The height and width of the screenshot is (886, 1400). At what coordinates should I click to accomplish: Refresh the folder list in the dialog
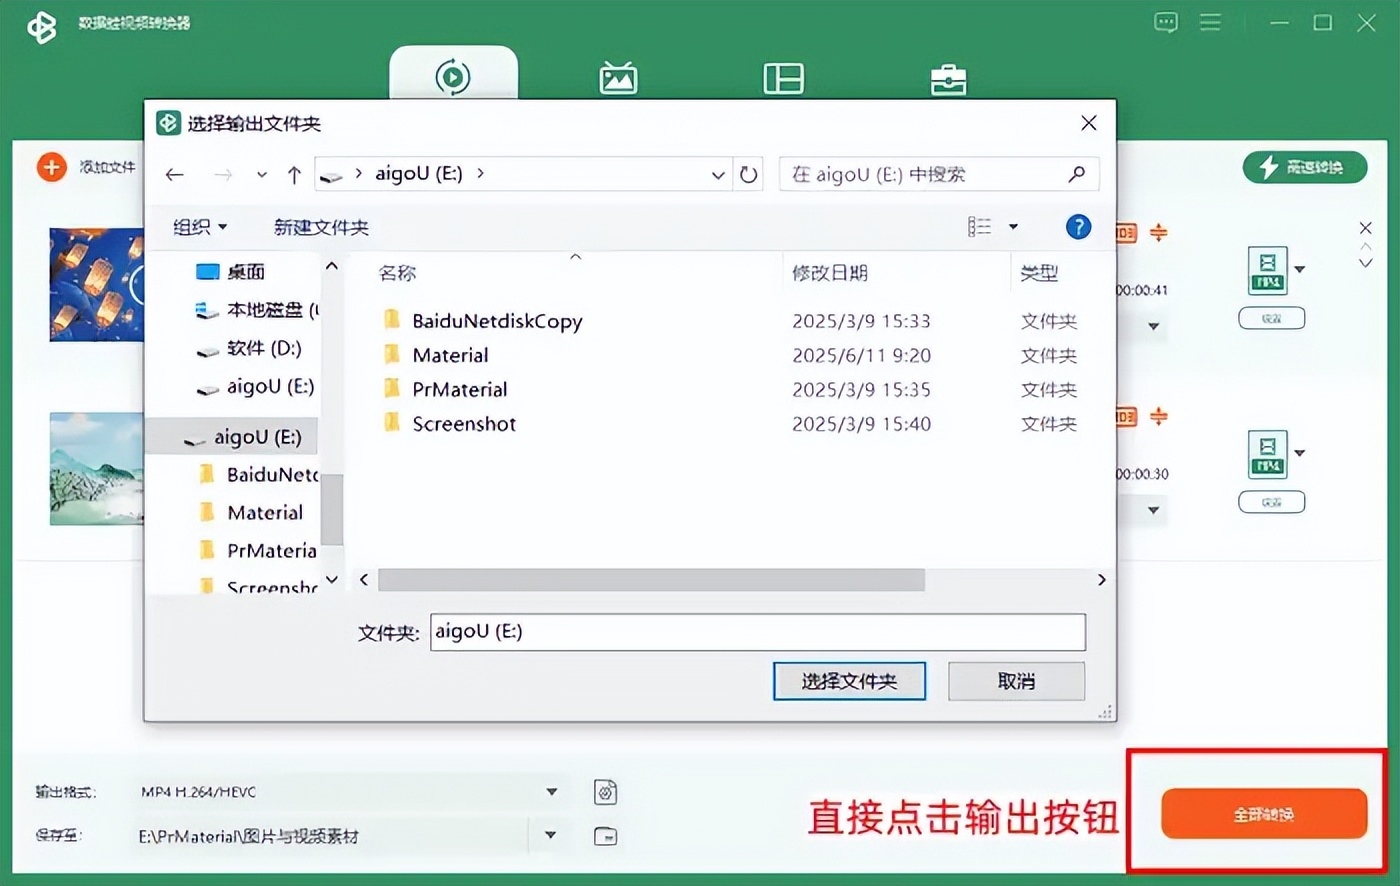749,174
